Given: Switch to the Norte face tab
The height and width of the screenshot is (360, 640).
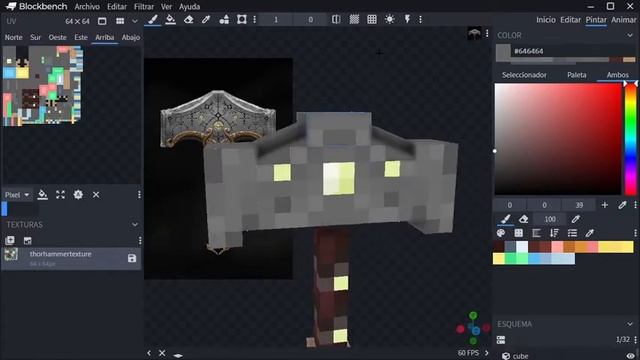Looking at the screenshot, I should [13, 37].
